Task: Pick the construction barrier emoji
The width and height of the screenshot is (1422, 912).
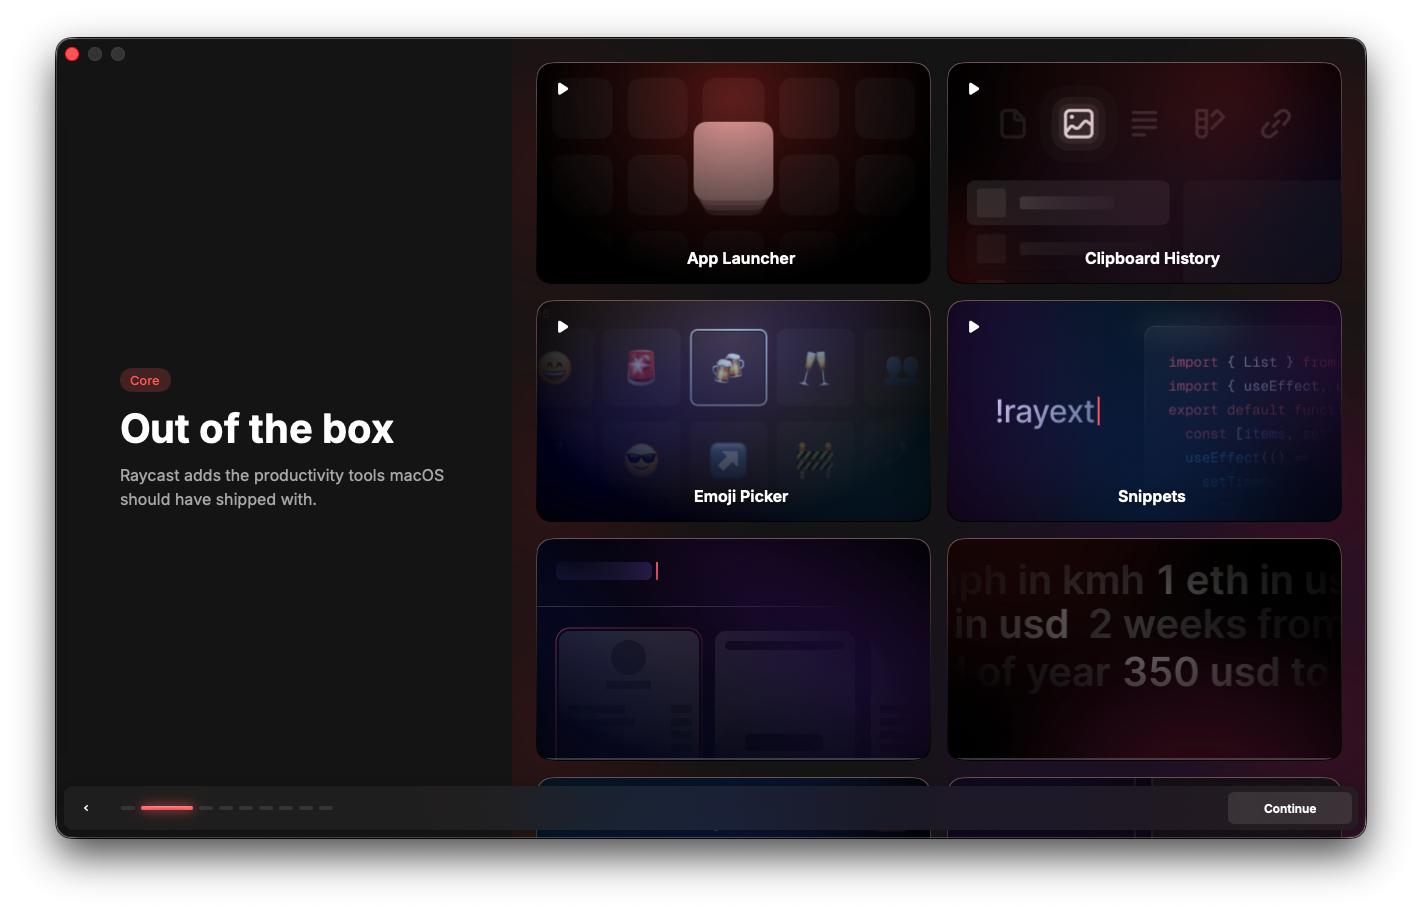Action: [815, 459]
